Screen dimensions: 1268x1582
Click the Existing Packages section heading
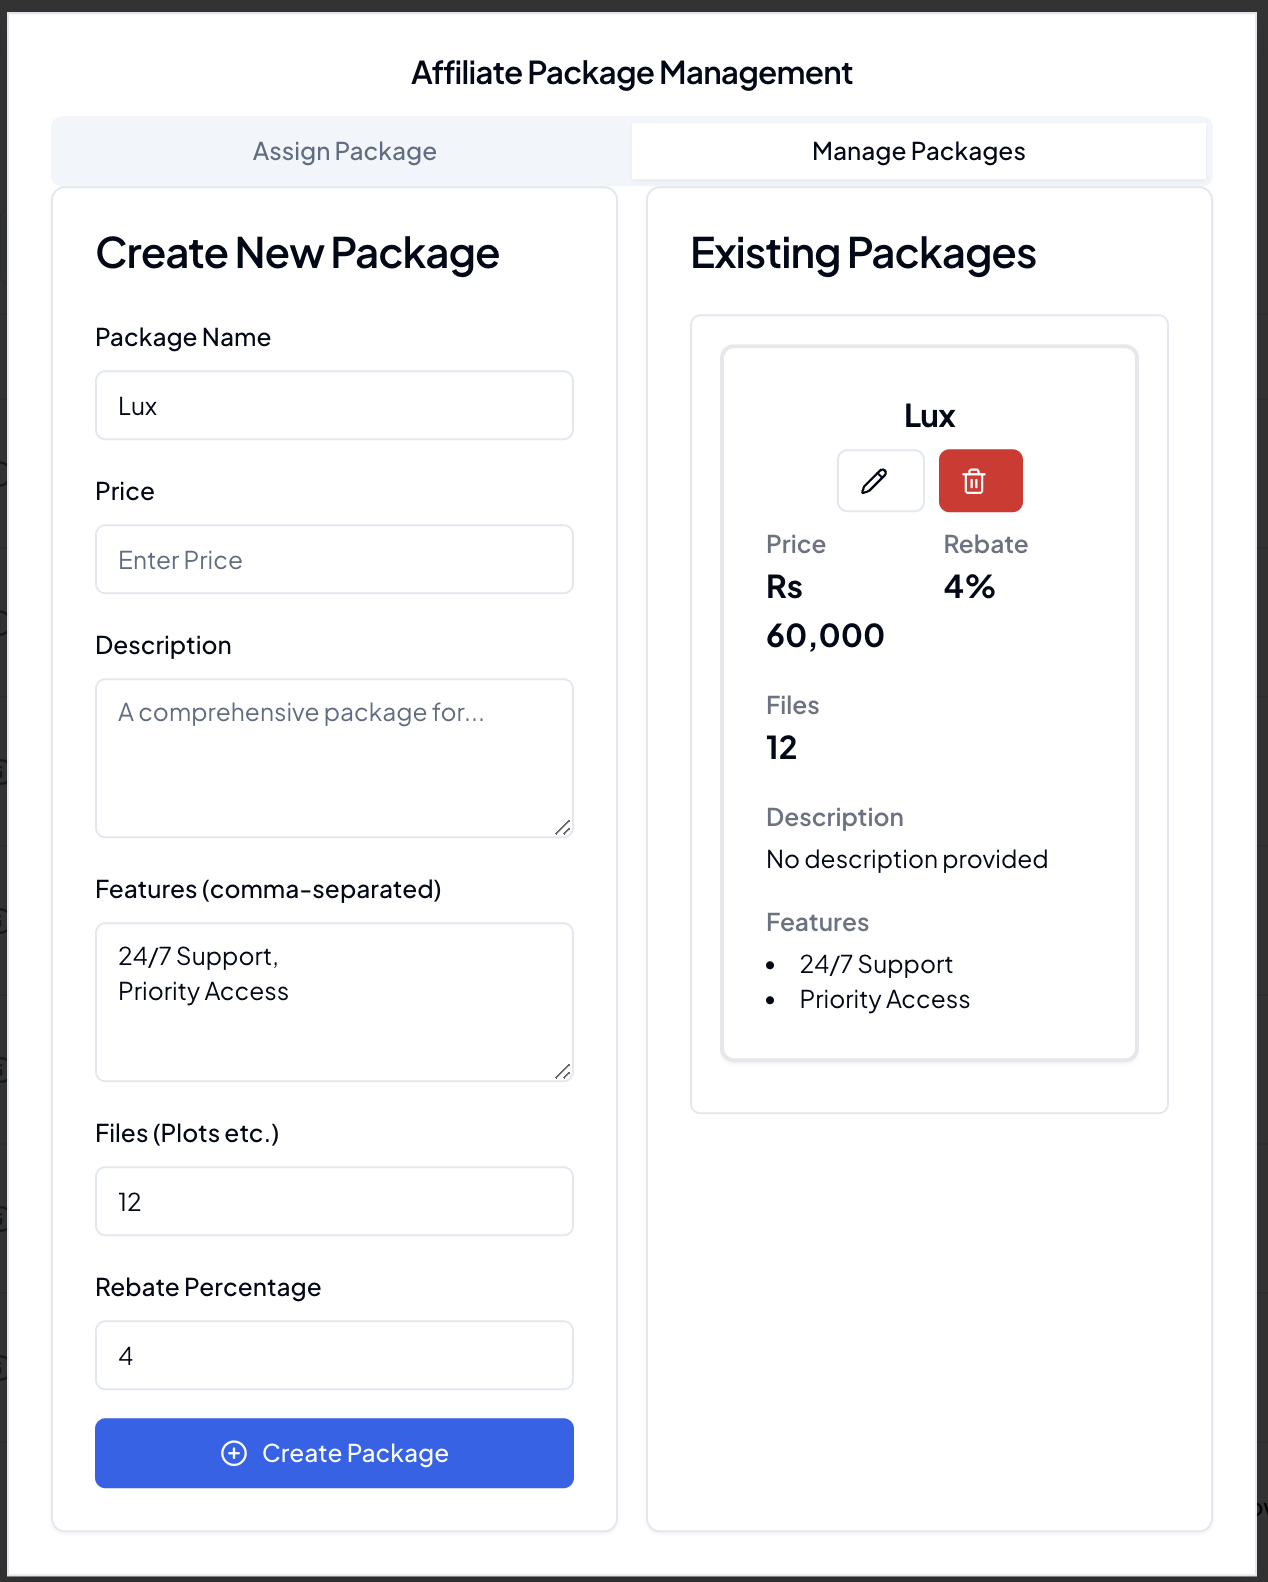tap(862, 254)
